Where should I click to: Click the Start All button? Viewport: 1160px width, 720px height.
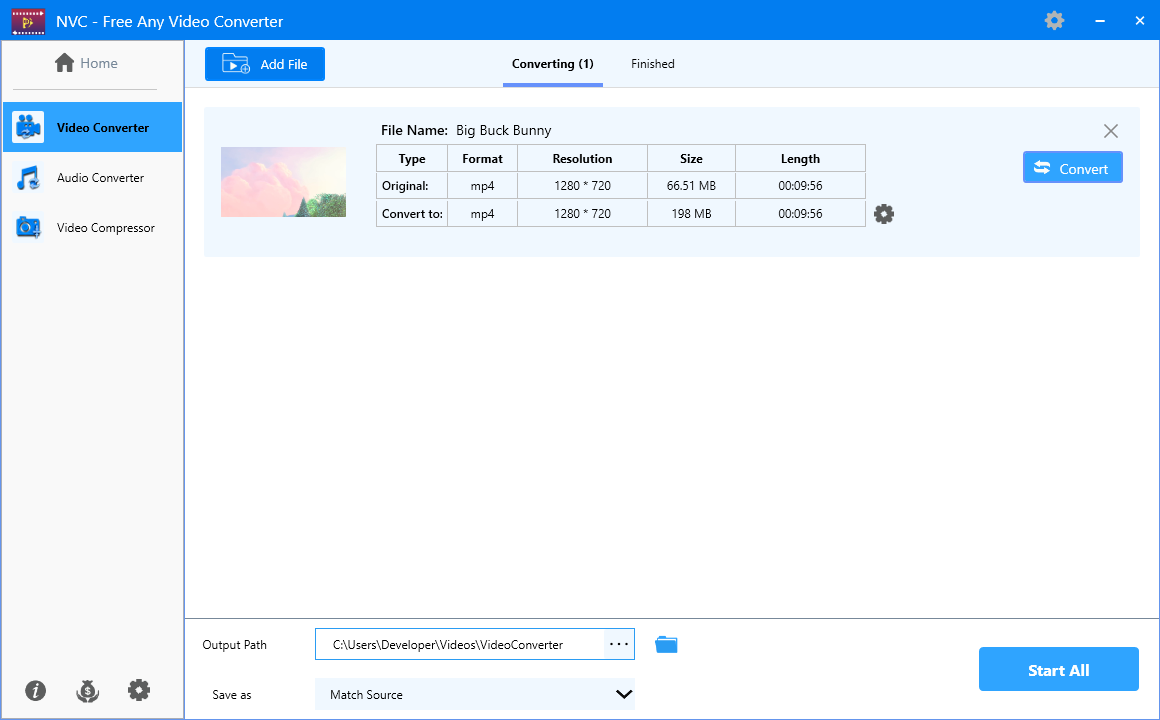point(1059,670)
